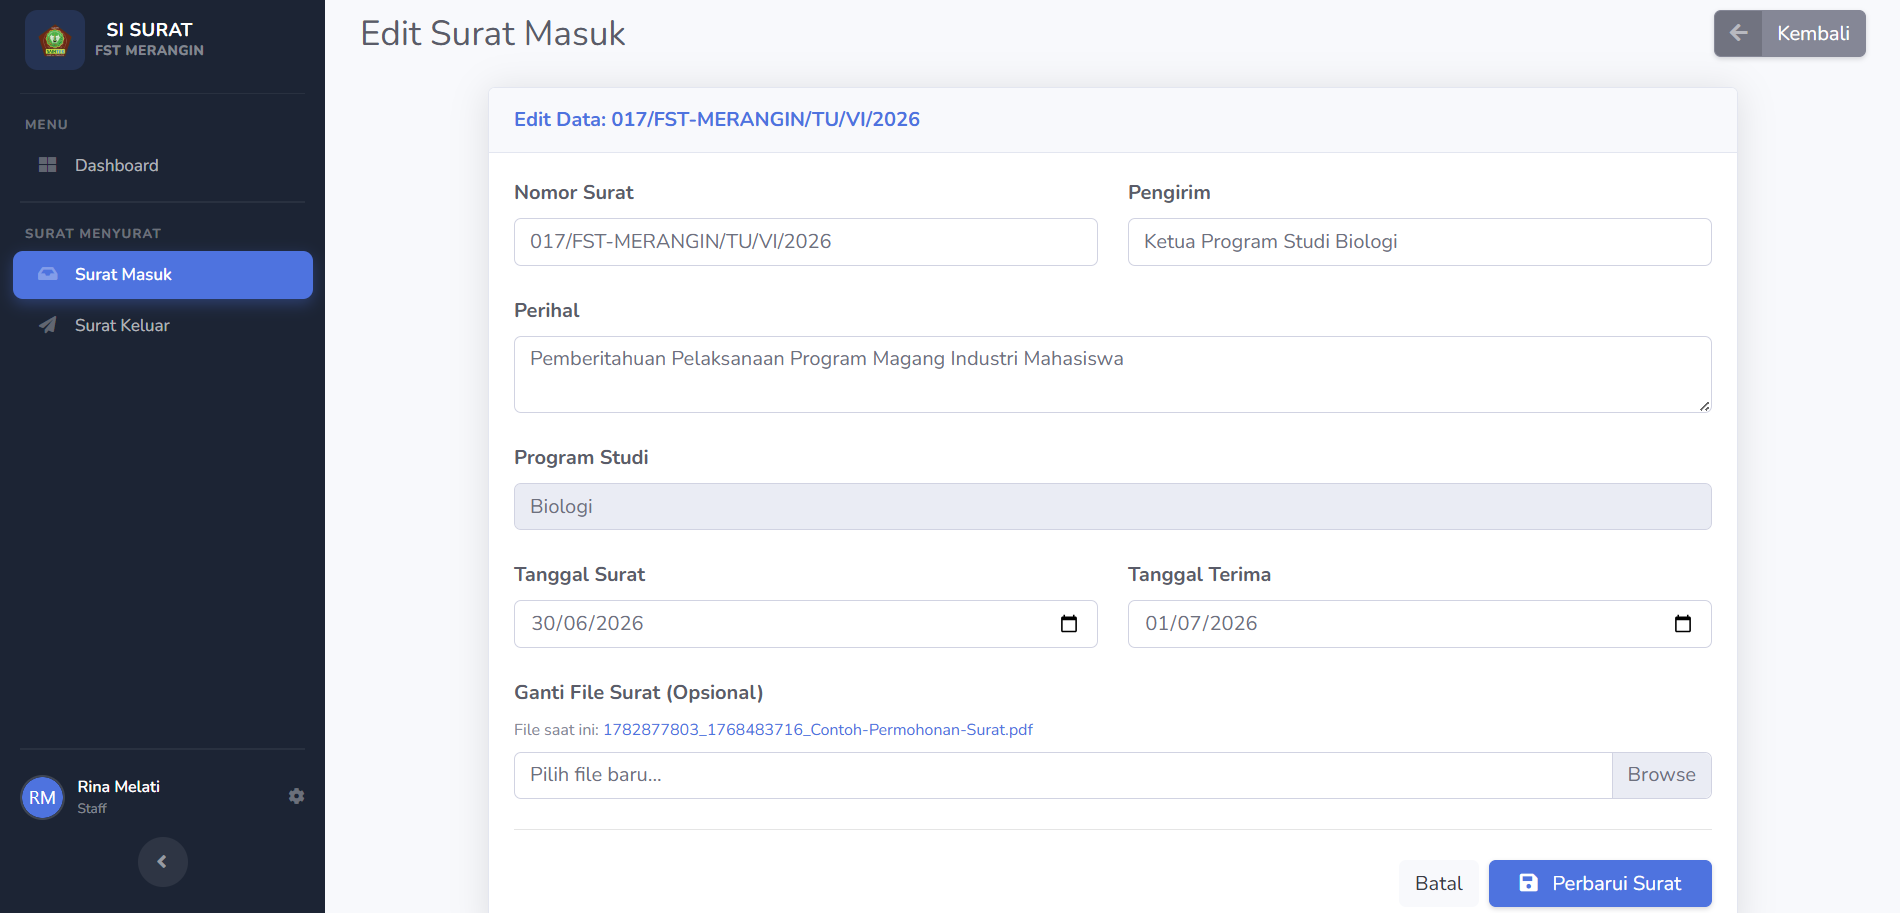The width and height of the screenshot is (1900, 913).
Task: Click the Rina Melati user name
Action: pyautogui.click(x=119, y=787)
